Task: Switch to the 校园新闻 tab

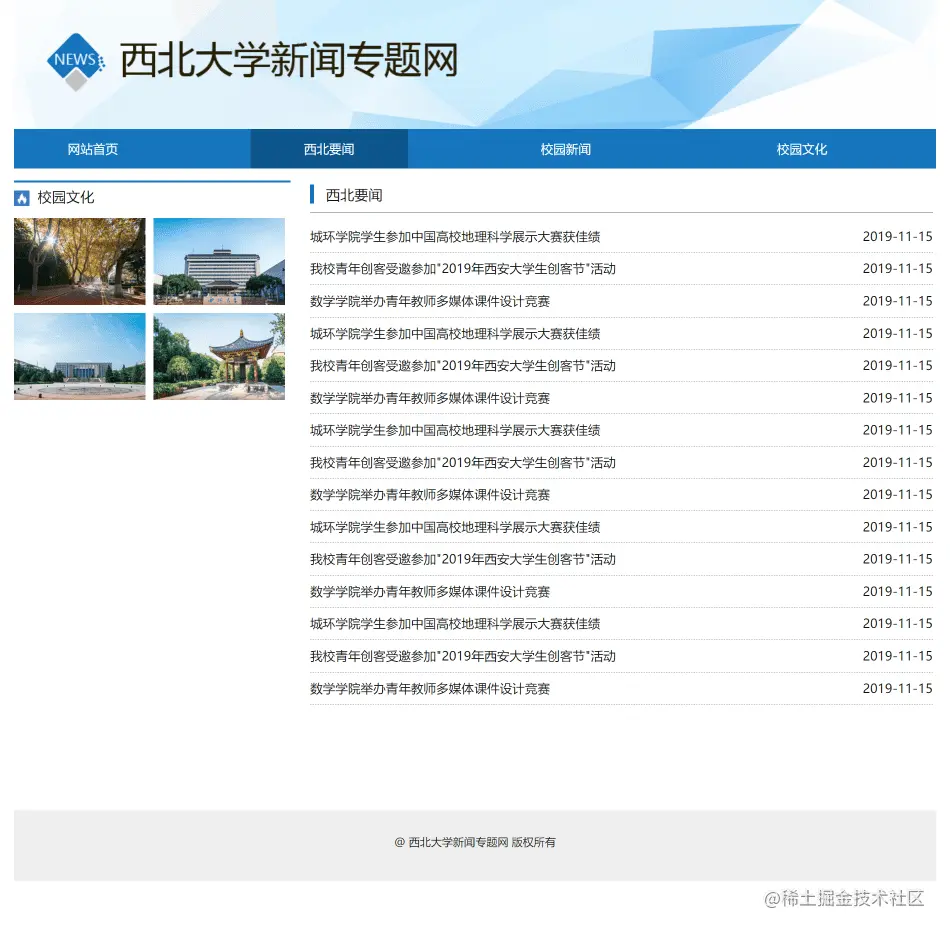Action: coord(565,149)
